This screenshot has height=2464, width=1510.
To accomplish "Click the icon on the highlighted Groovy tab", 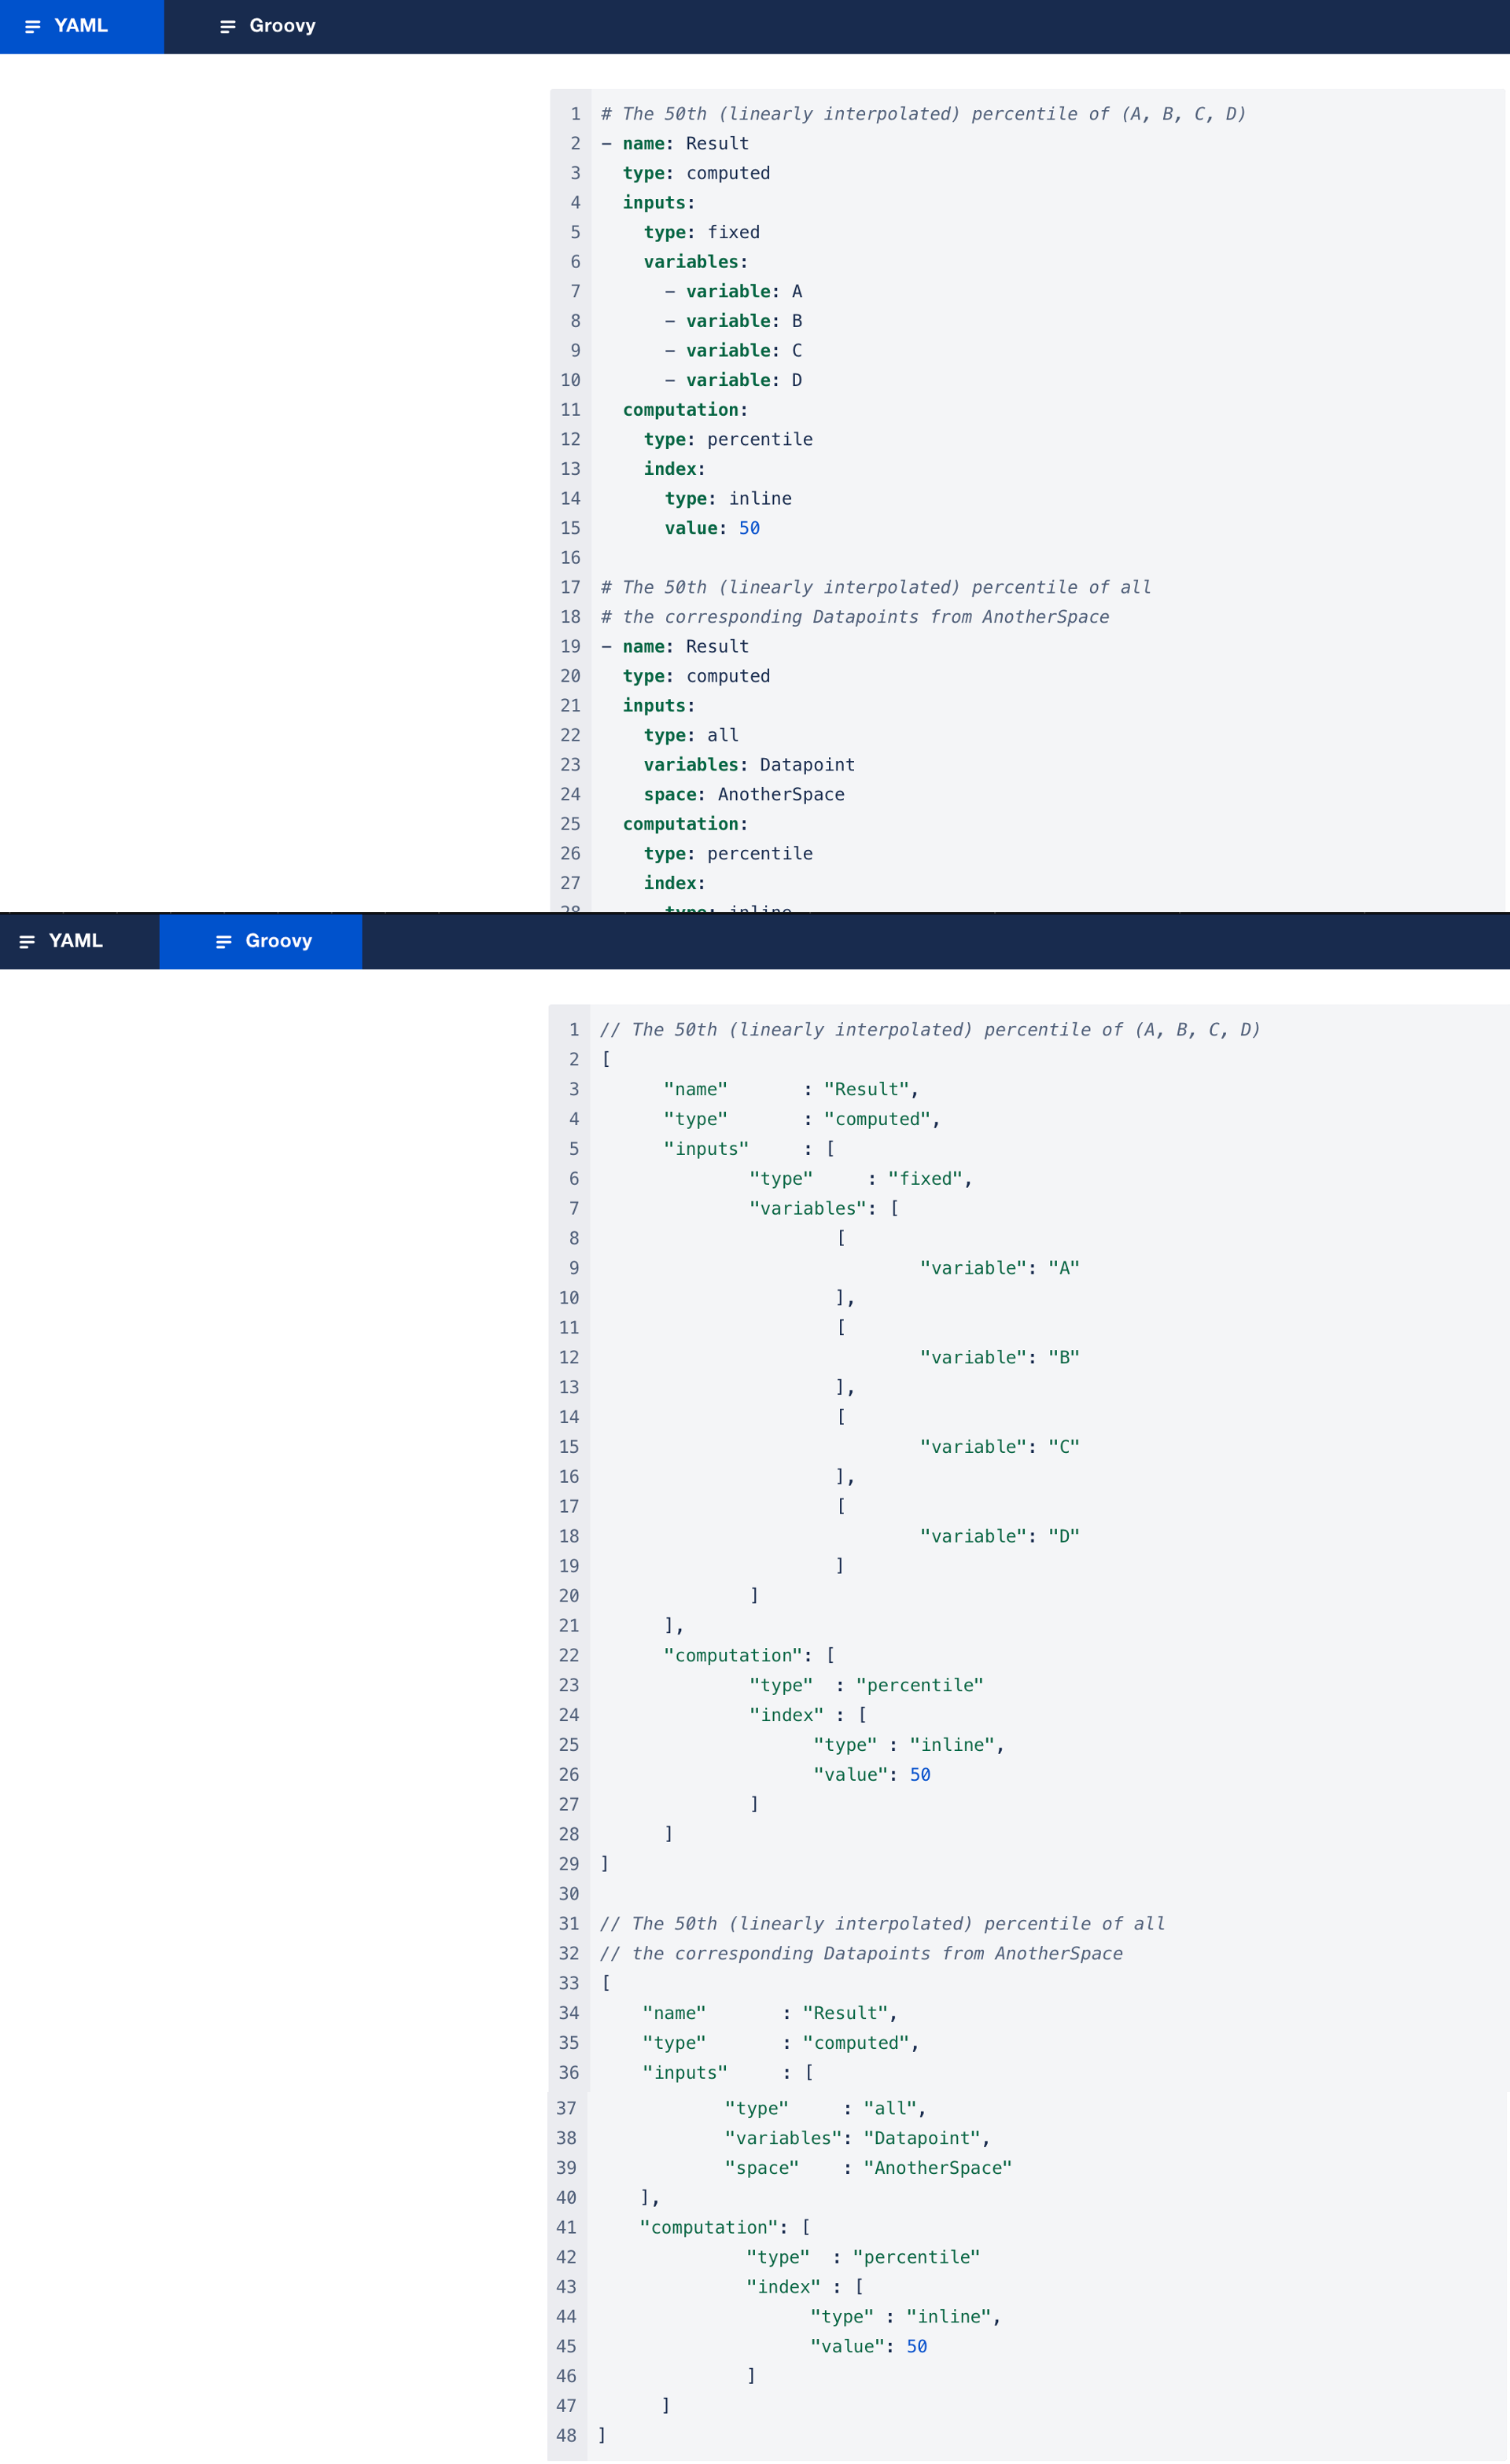I will pyautogui.click(x=224, y=942).
